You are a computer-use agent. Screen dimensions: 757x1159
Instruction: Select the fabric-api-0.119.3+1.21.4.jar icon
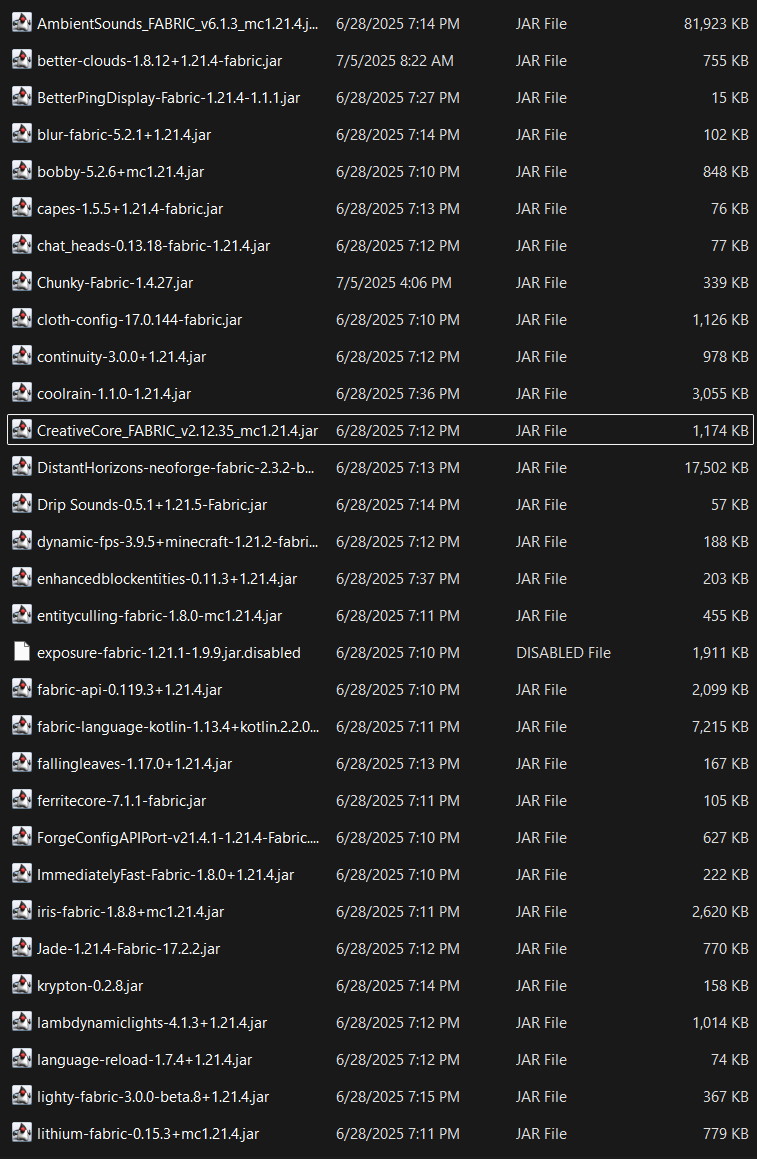[x=22, y=689]
